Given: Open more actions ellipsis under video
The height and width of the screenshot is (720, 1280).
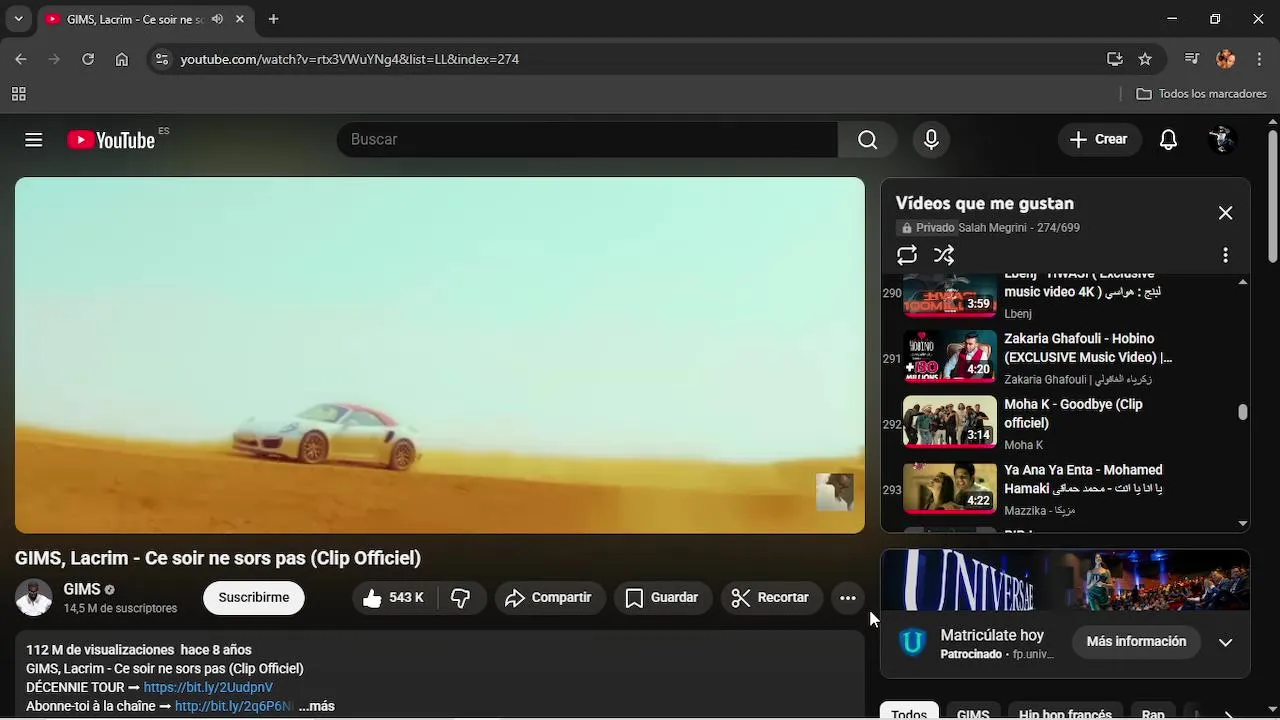Looking at the screenshot, I should point(848,598).
